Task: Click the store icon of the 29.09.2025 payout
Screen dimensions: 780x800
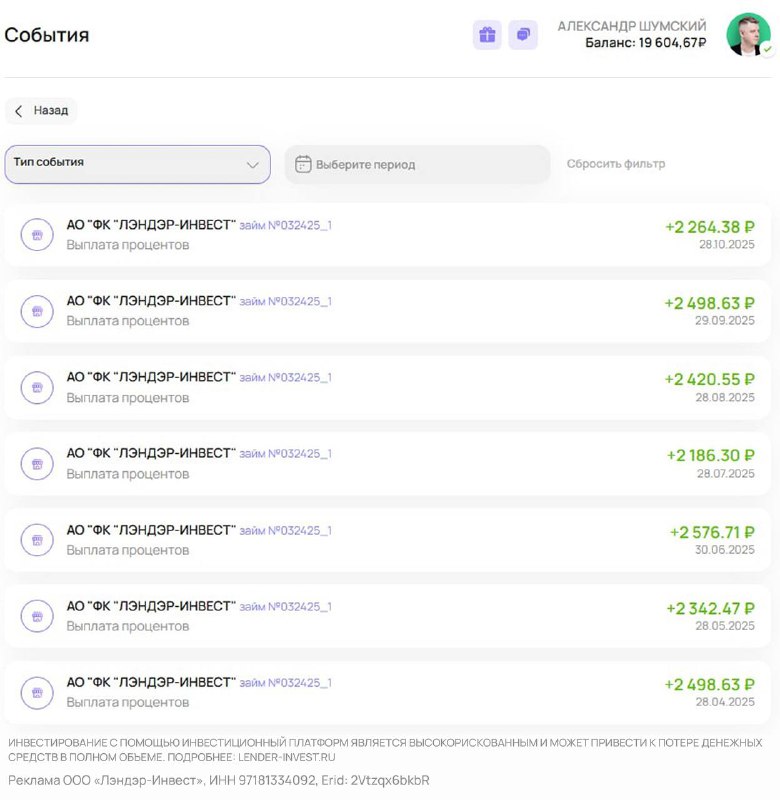Action: tap(37, 311)
